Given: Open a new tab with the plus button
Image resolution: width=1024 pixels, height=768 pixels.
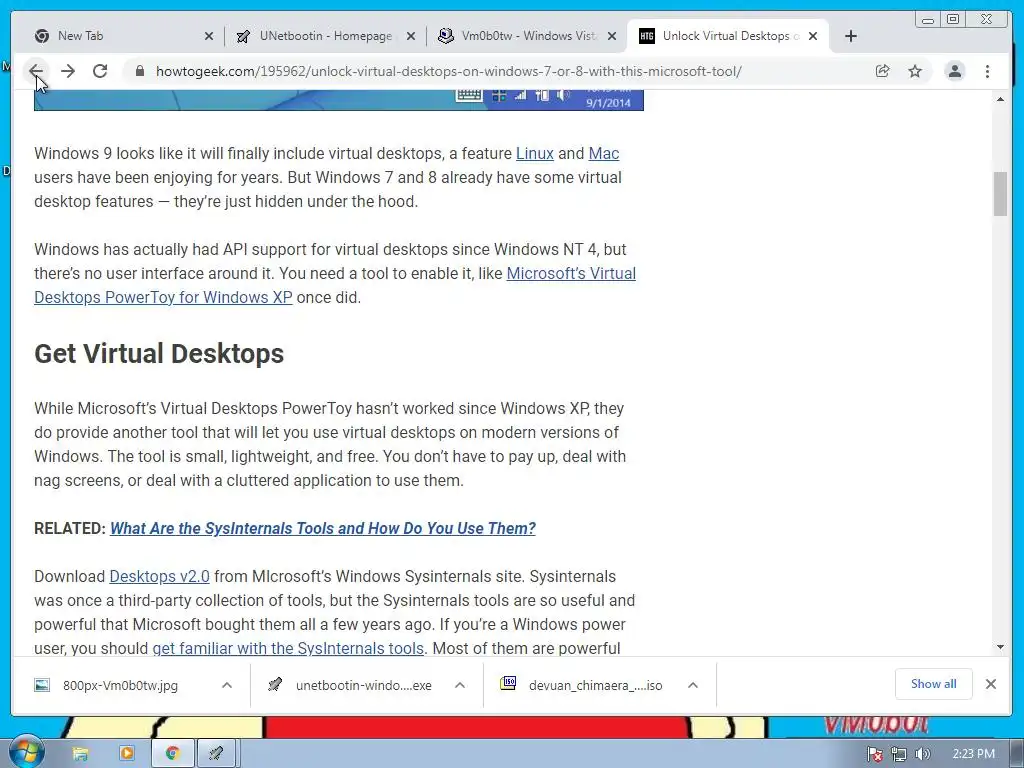Looking at the screenshot, I should pyautogui.click(x=850, y=36).
